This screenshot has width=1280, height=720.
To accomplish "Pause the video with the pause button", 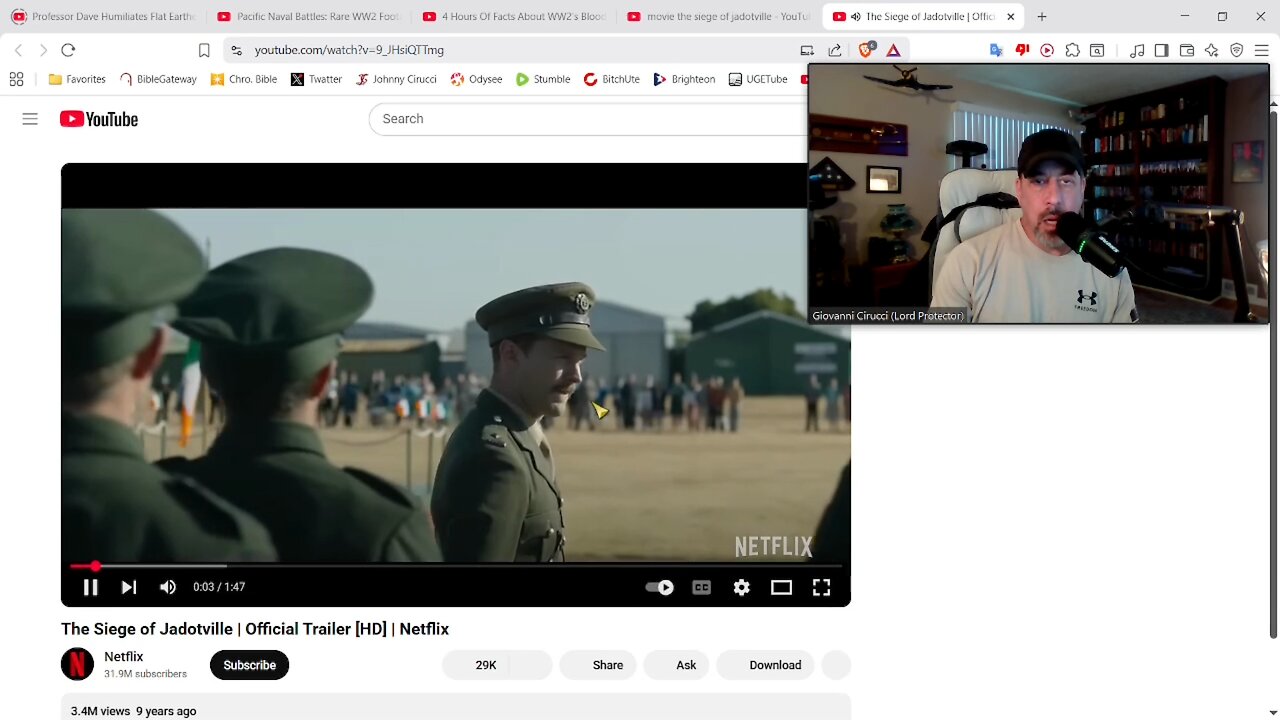I will coord(90,587).
